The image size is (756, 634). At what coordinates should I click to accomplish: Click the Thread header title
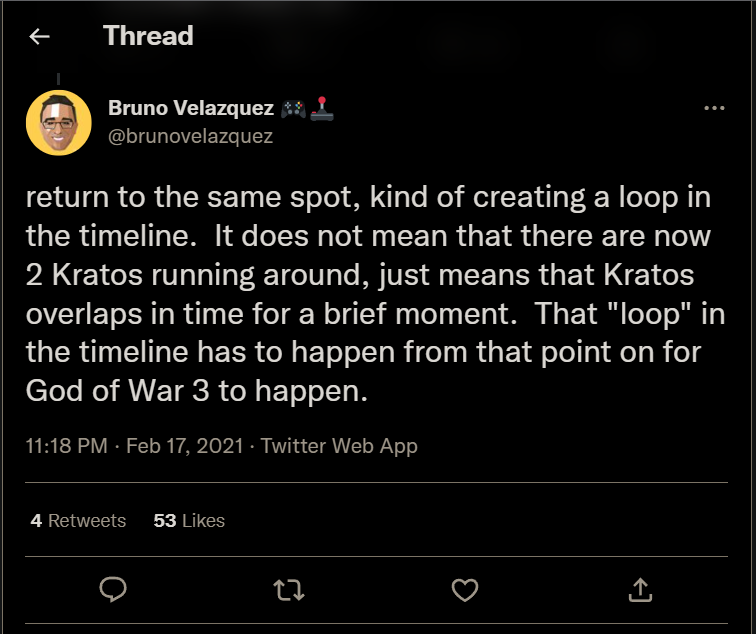pyautogui.click(x=148, y=37)
